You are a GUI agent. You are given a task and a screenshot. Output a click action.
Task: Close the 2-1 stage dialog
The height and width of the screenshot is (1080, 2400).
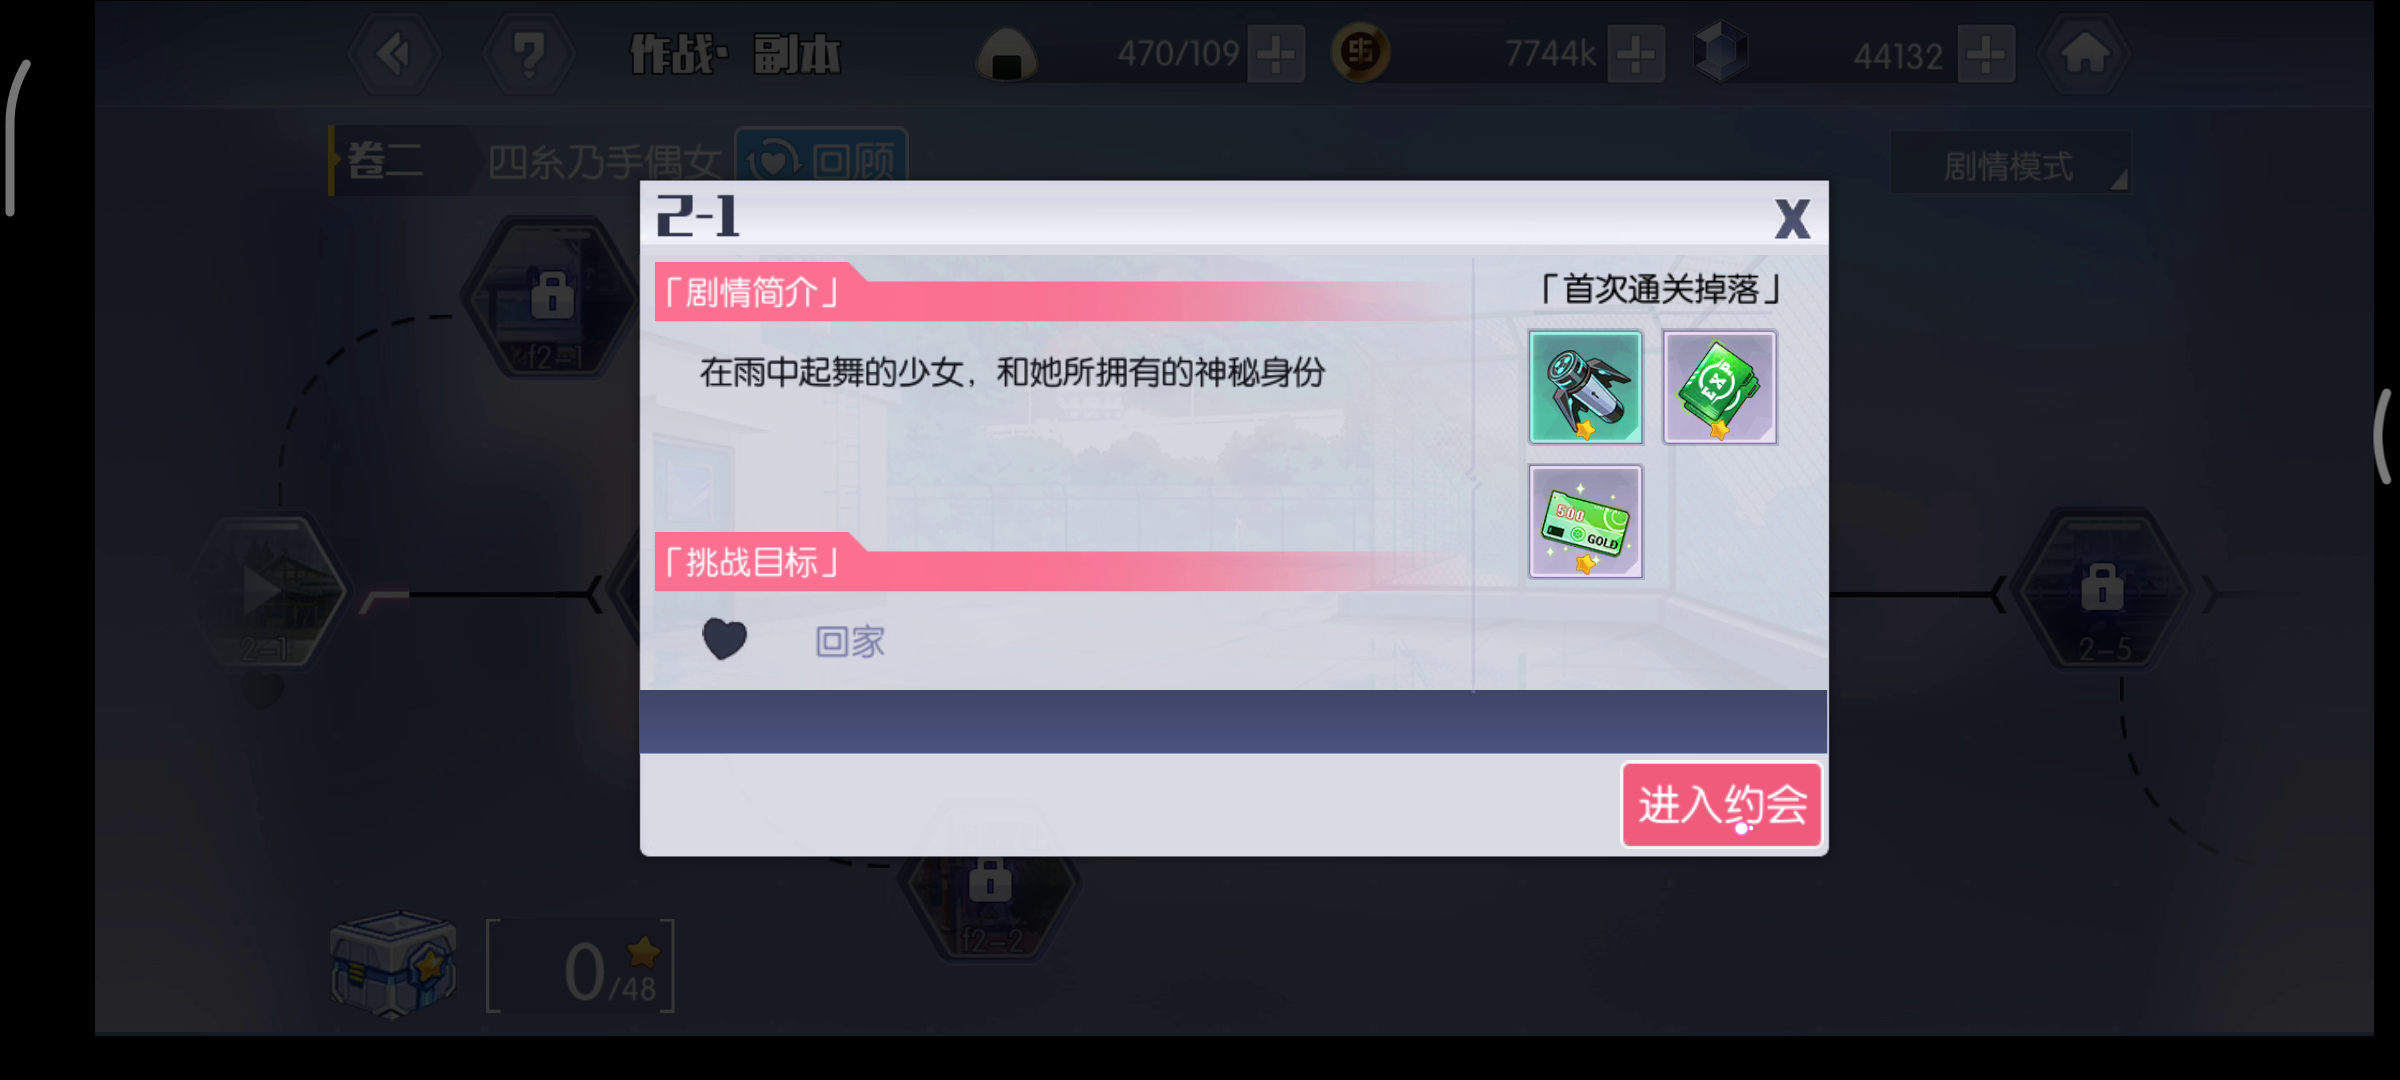pyautogui.click(x=1792, y=218)
